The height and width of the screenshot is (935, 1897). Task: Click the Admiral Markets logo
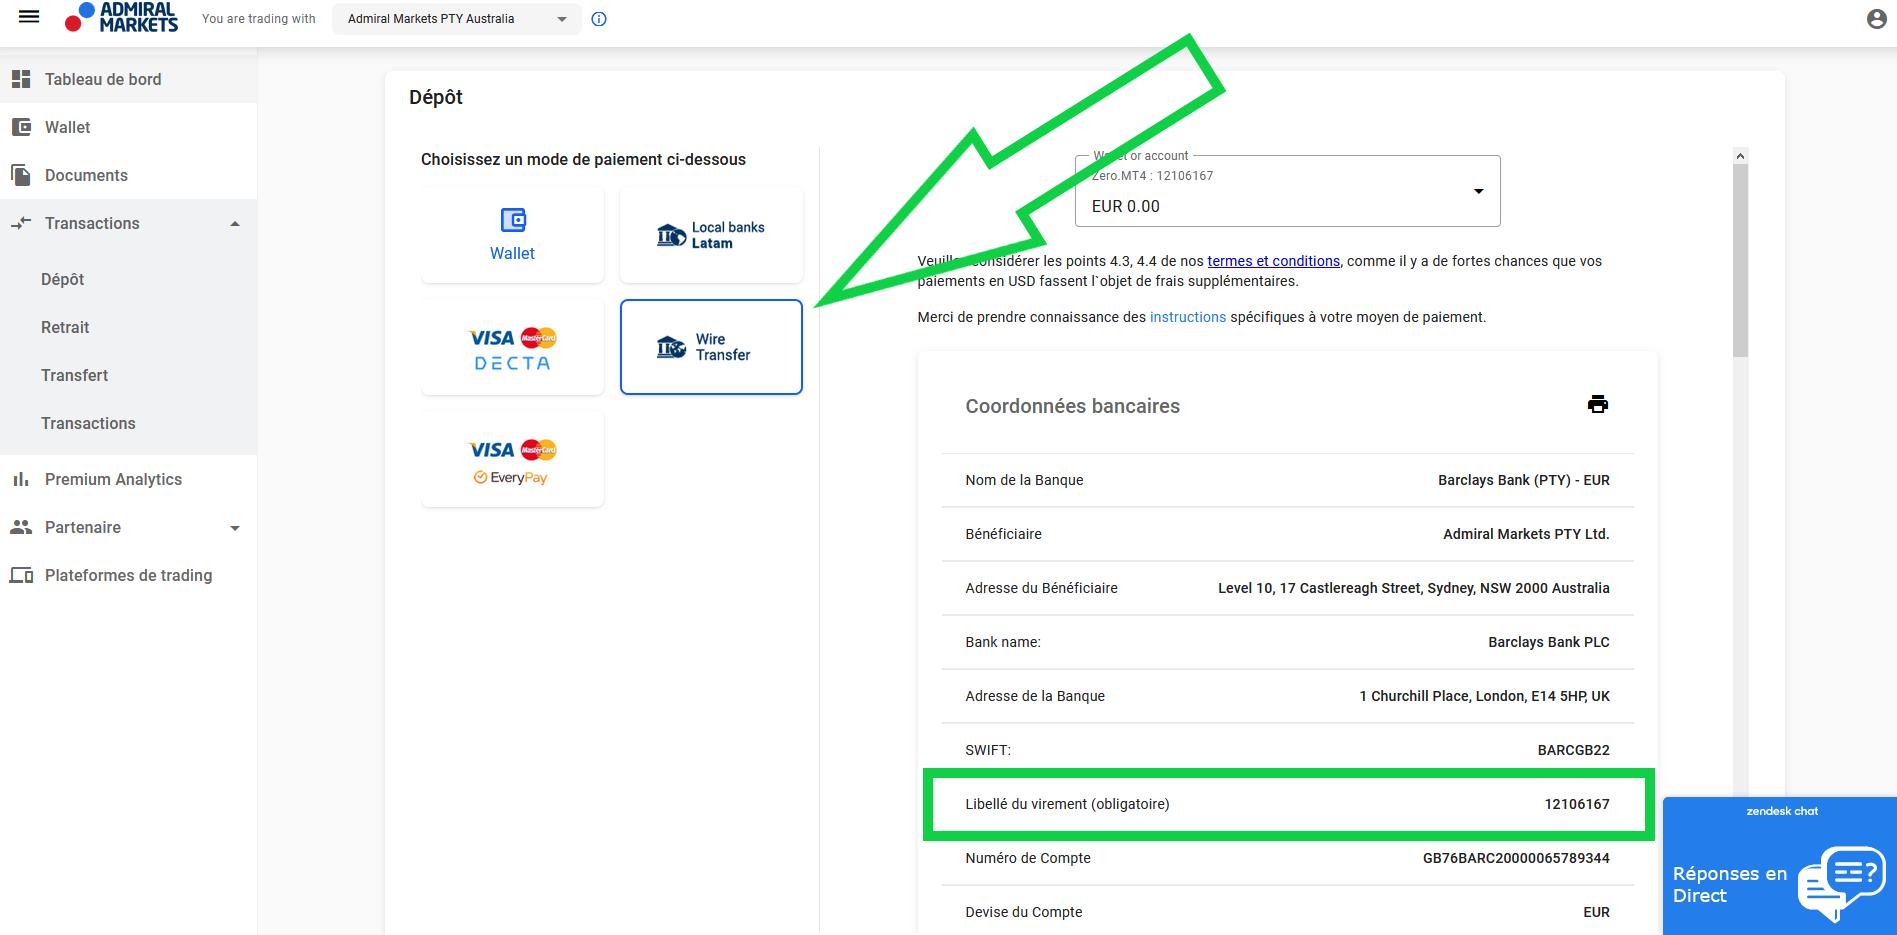click(x=121, y=17)
